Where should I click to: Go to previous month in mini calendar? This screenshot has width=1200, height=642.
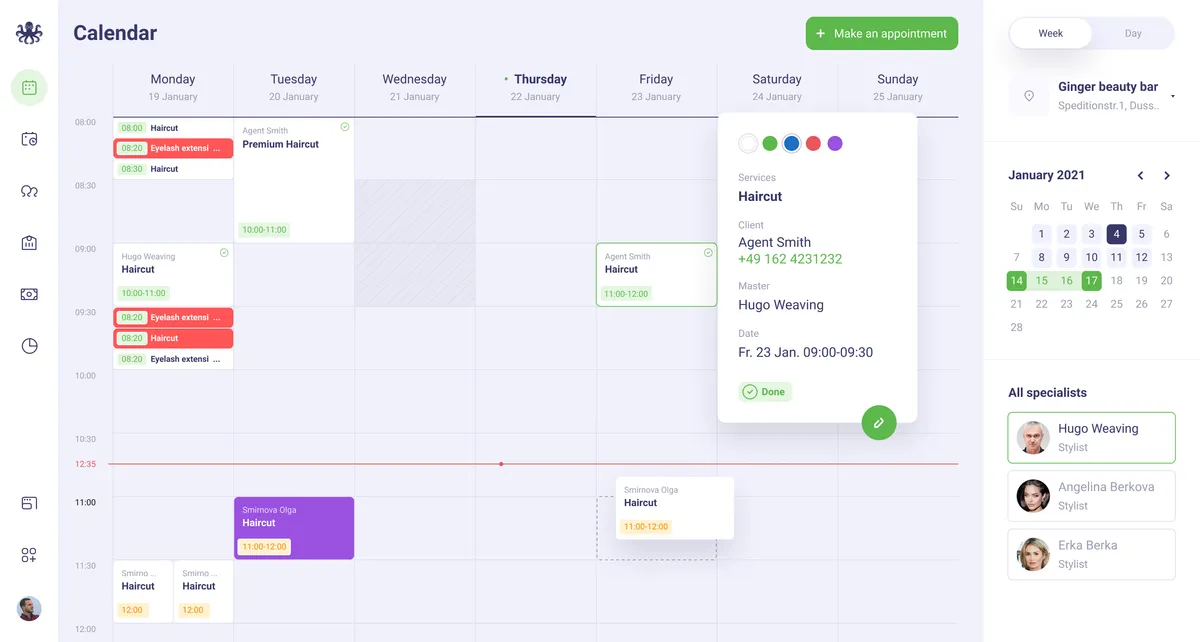1140,175
